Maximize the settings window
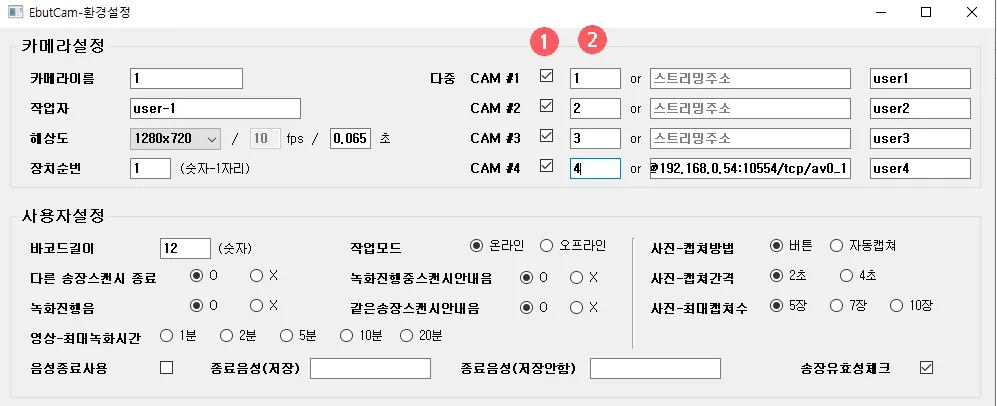Screen dimensions: 997x406 925,13
